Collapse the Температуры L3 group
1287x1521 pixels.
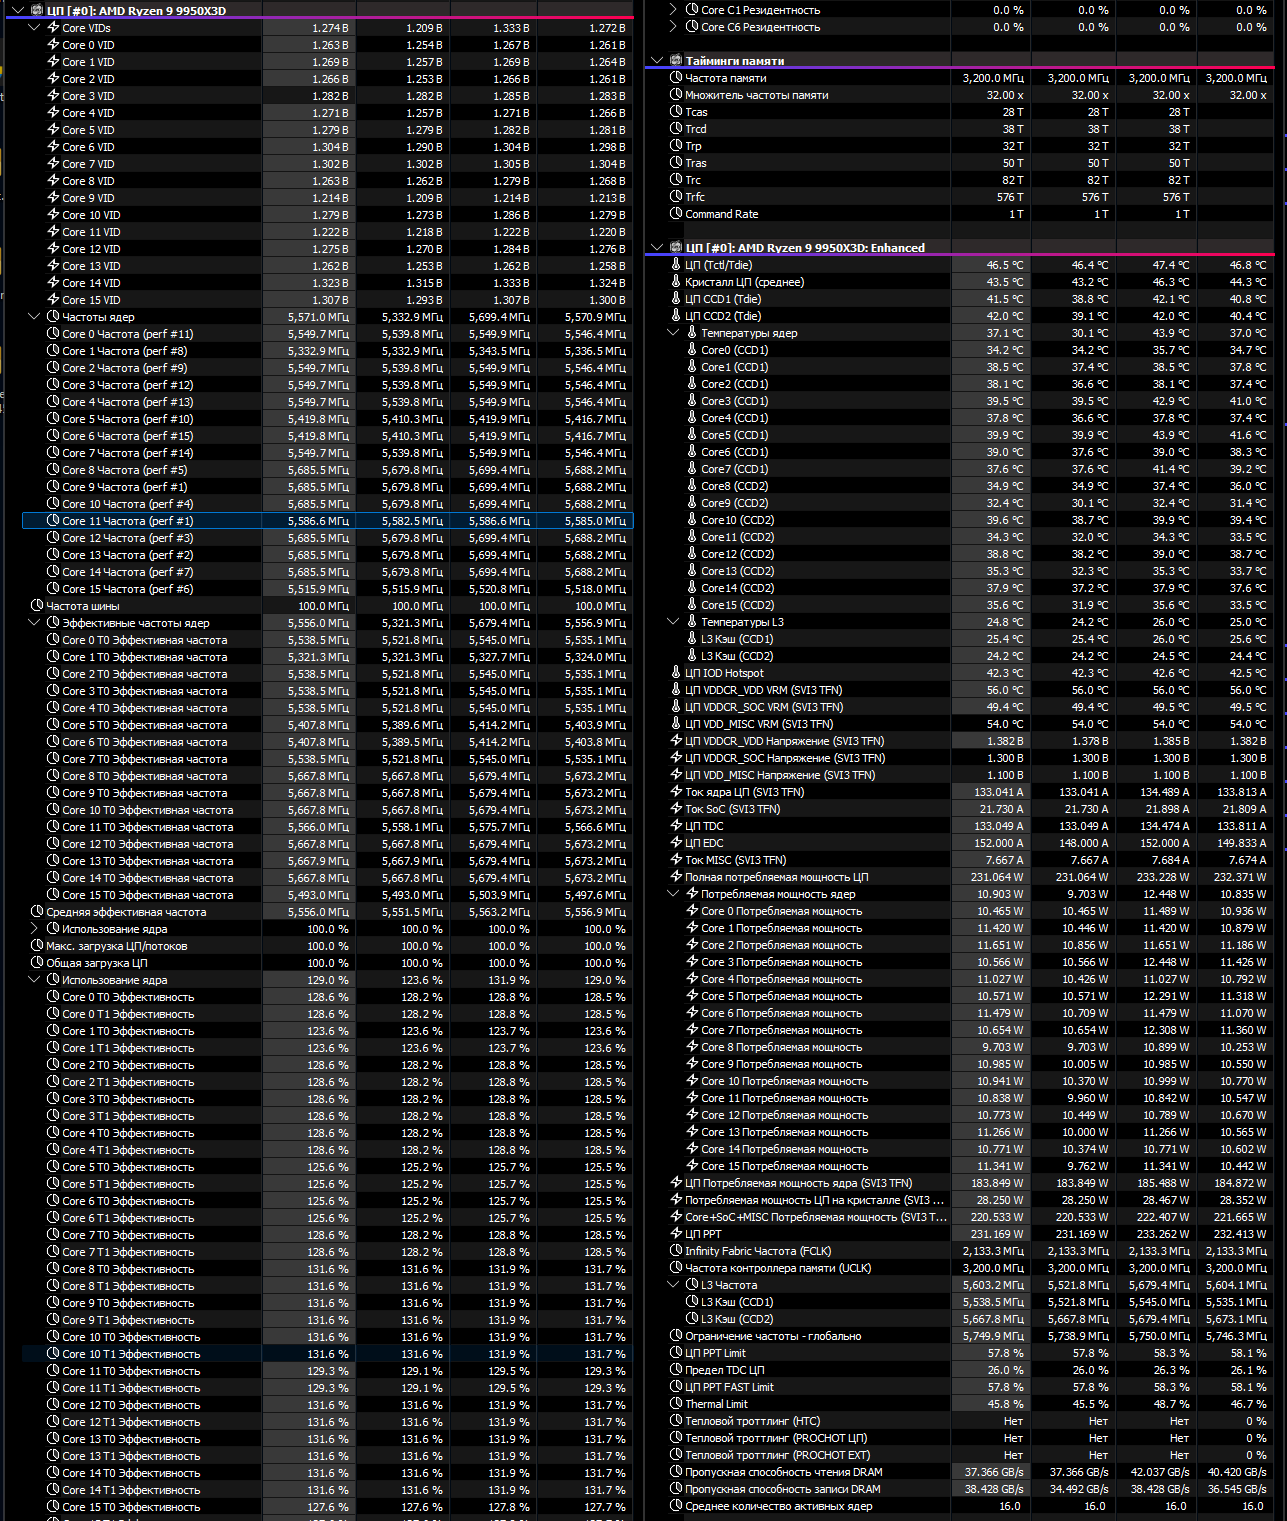pyautogui.click(x=674, y=622)
